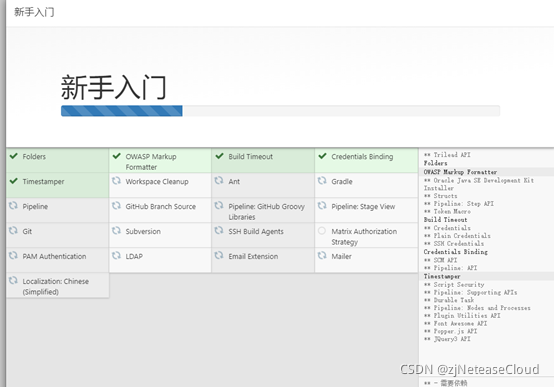The height and width of the screenshot is (387, 554).
Task: Click the checkmark icon for Build Timeout
Action: coord(219,156)
